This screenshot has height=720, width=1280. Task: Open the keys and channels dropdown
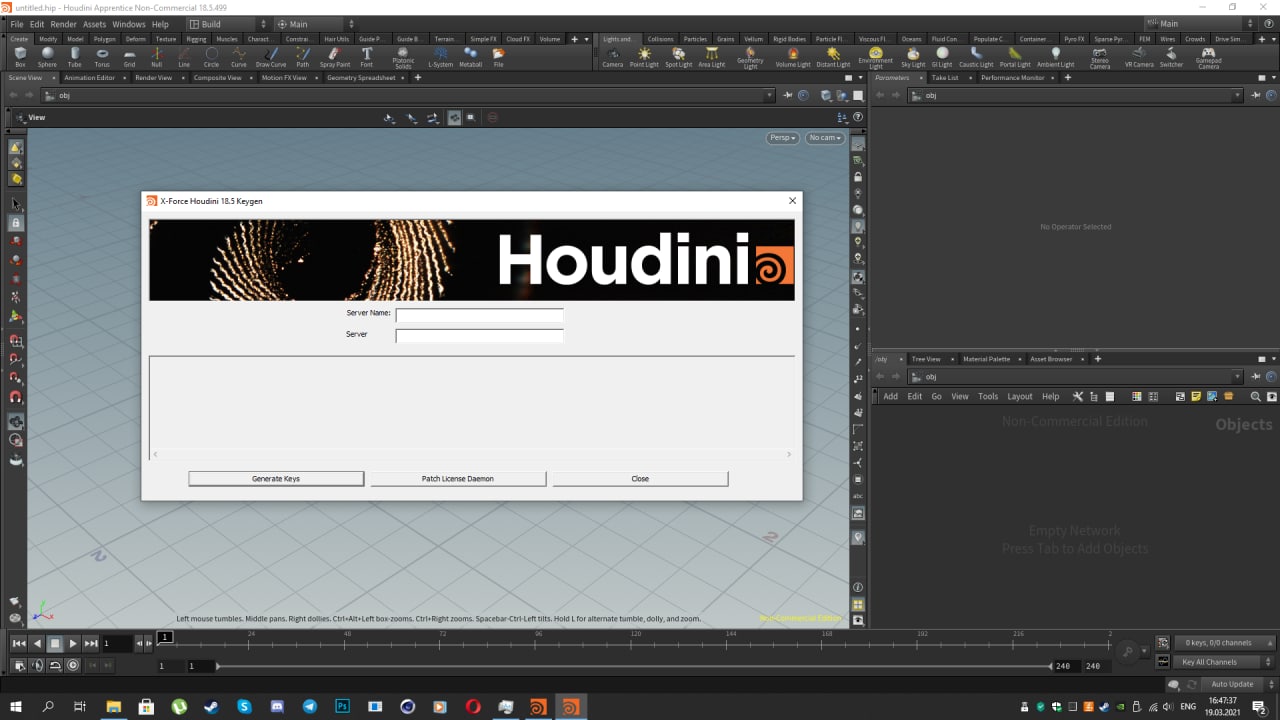click(1224, 643)
